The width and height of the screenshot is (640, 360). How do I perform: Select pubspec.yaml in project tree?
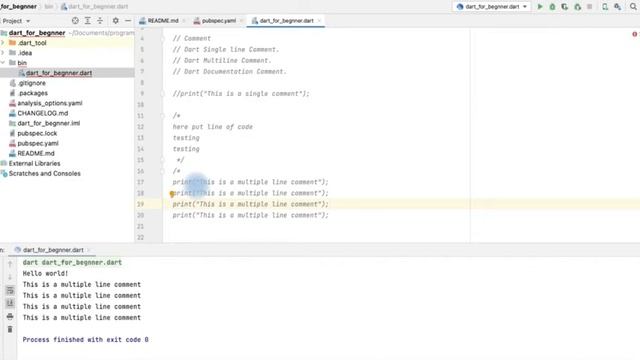coord(38,143)
